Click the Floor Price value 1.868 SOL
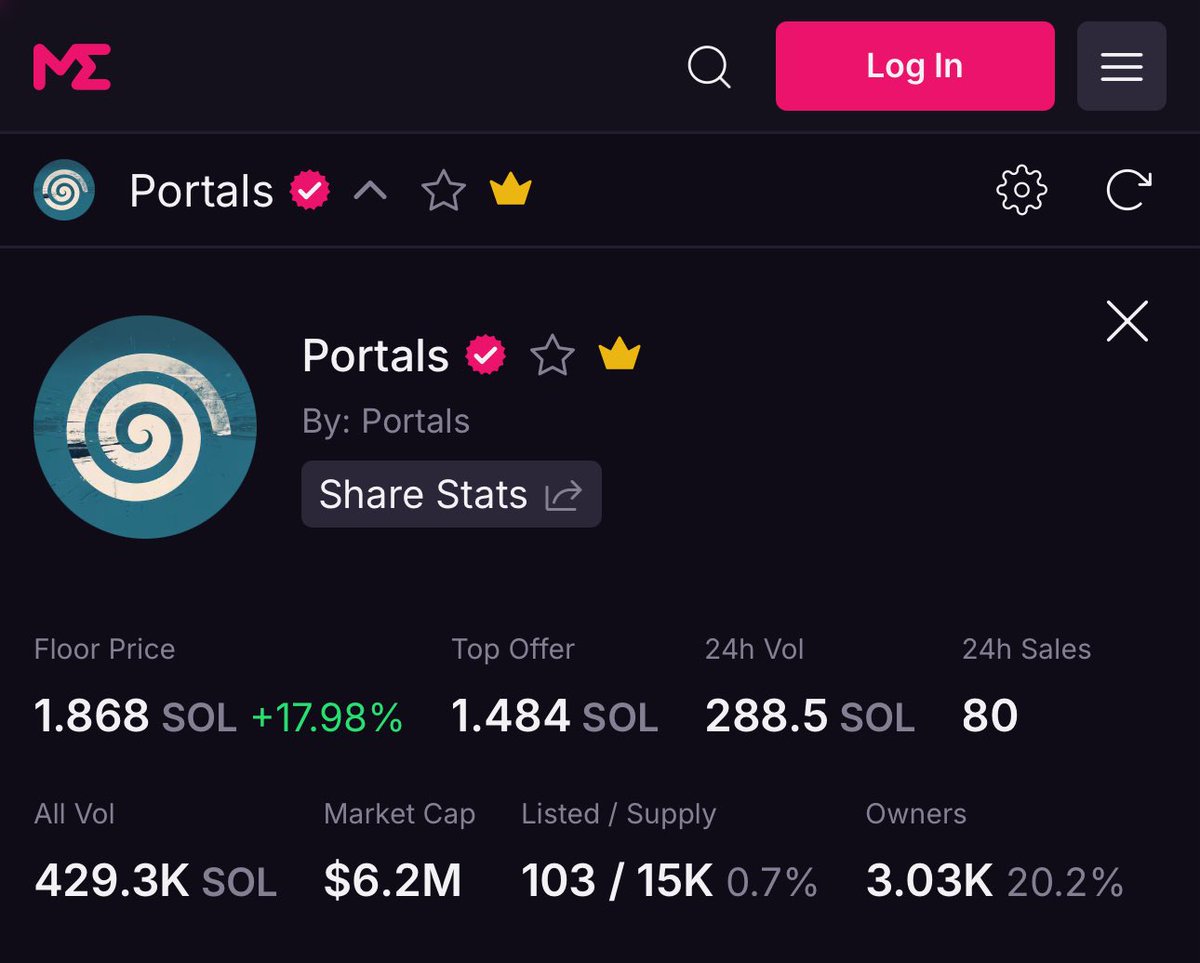Image resolution: width=1200 pixels, height=963 pixels. [x=135, y=716]
